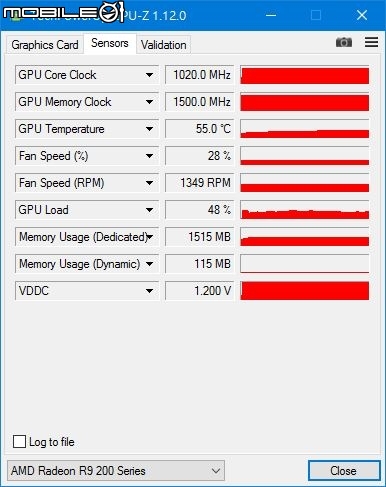Expand the VDDC sensor dropdown
This screenshot has width=386, height=487.
tap(149, 291)
